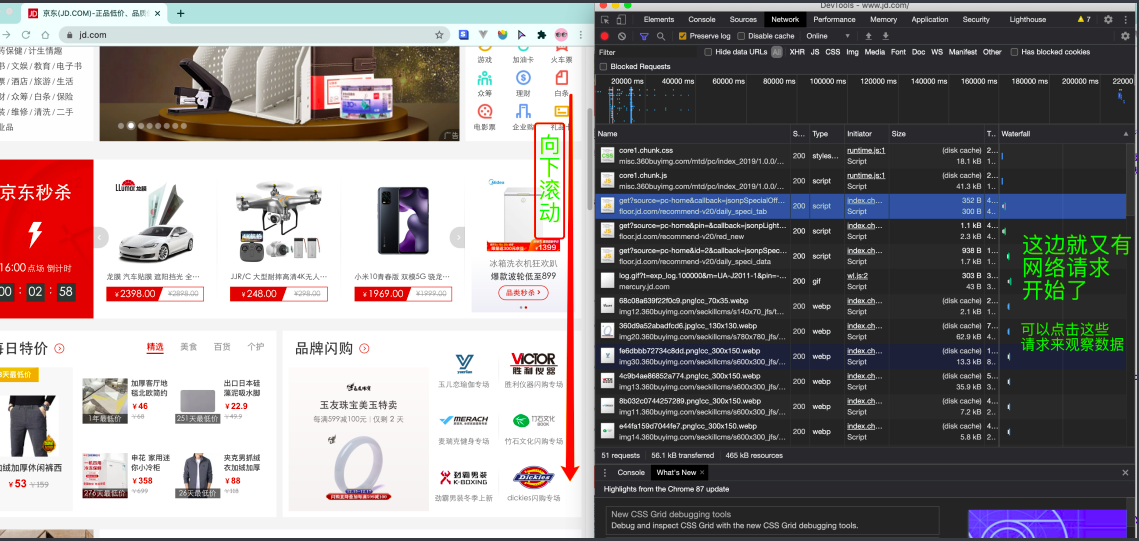Bookmark this page with the star
The image size is (1139, 541).
[x=439, y=34]
